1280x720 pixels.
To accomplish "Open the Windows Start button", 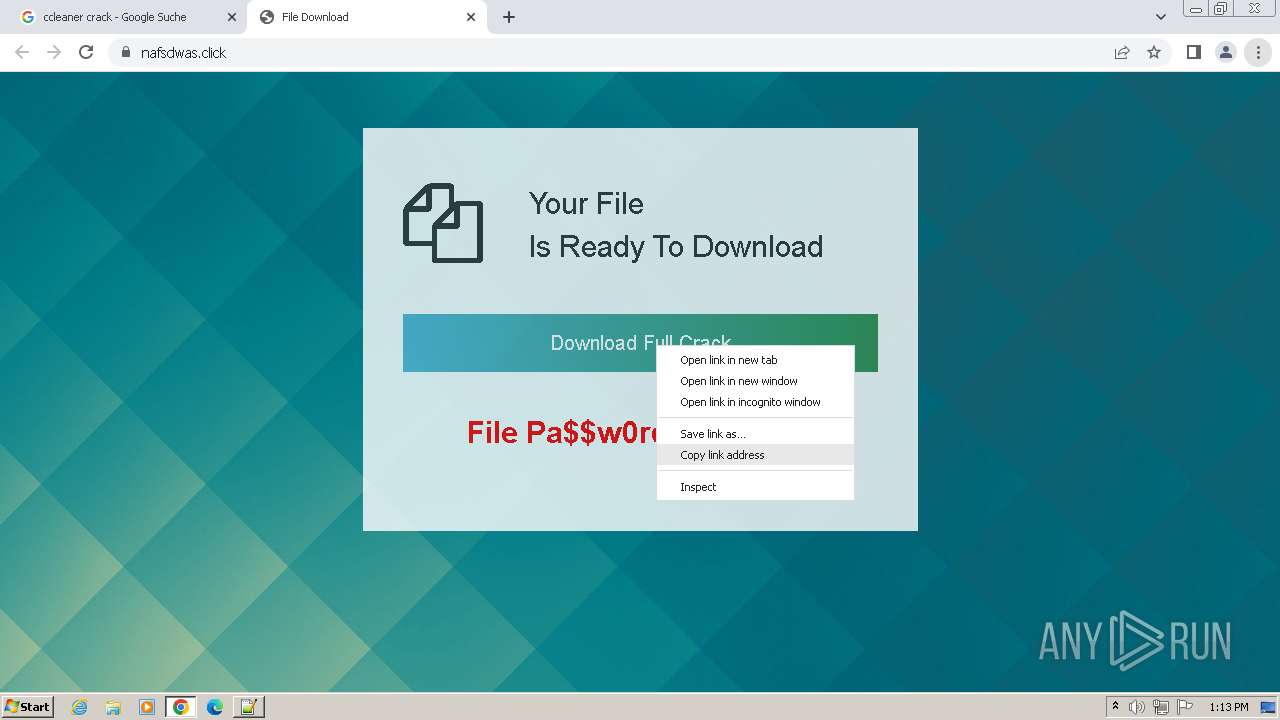I will pyautogui.click(x=28, y=707).
